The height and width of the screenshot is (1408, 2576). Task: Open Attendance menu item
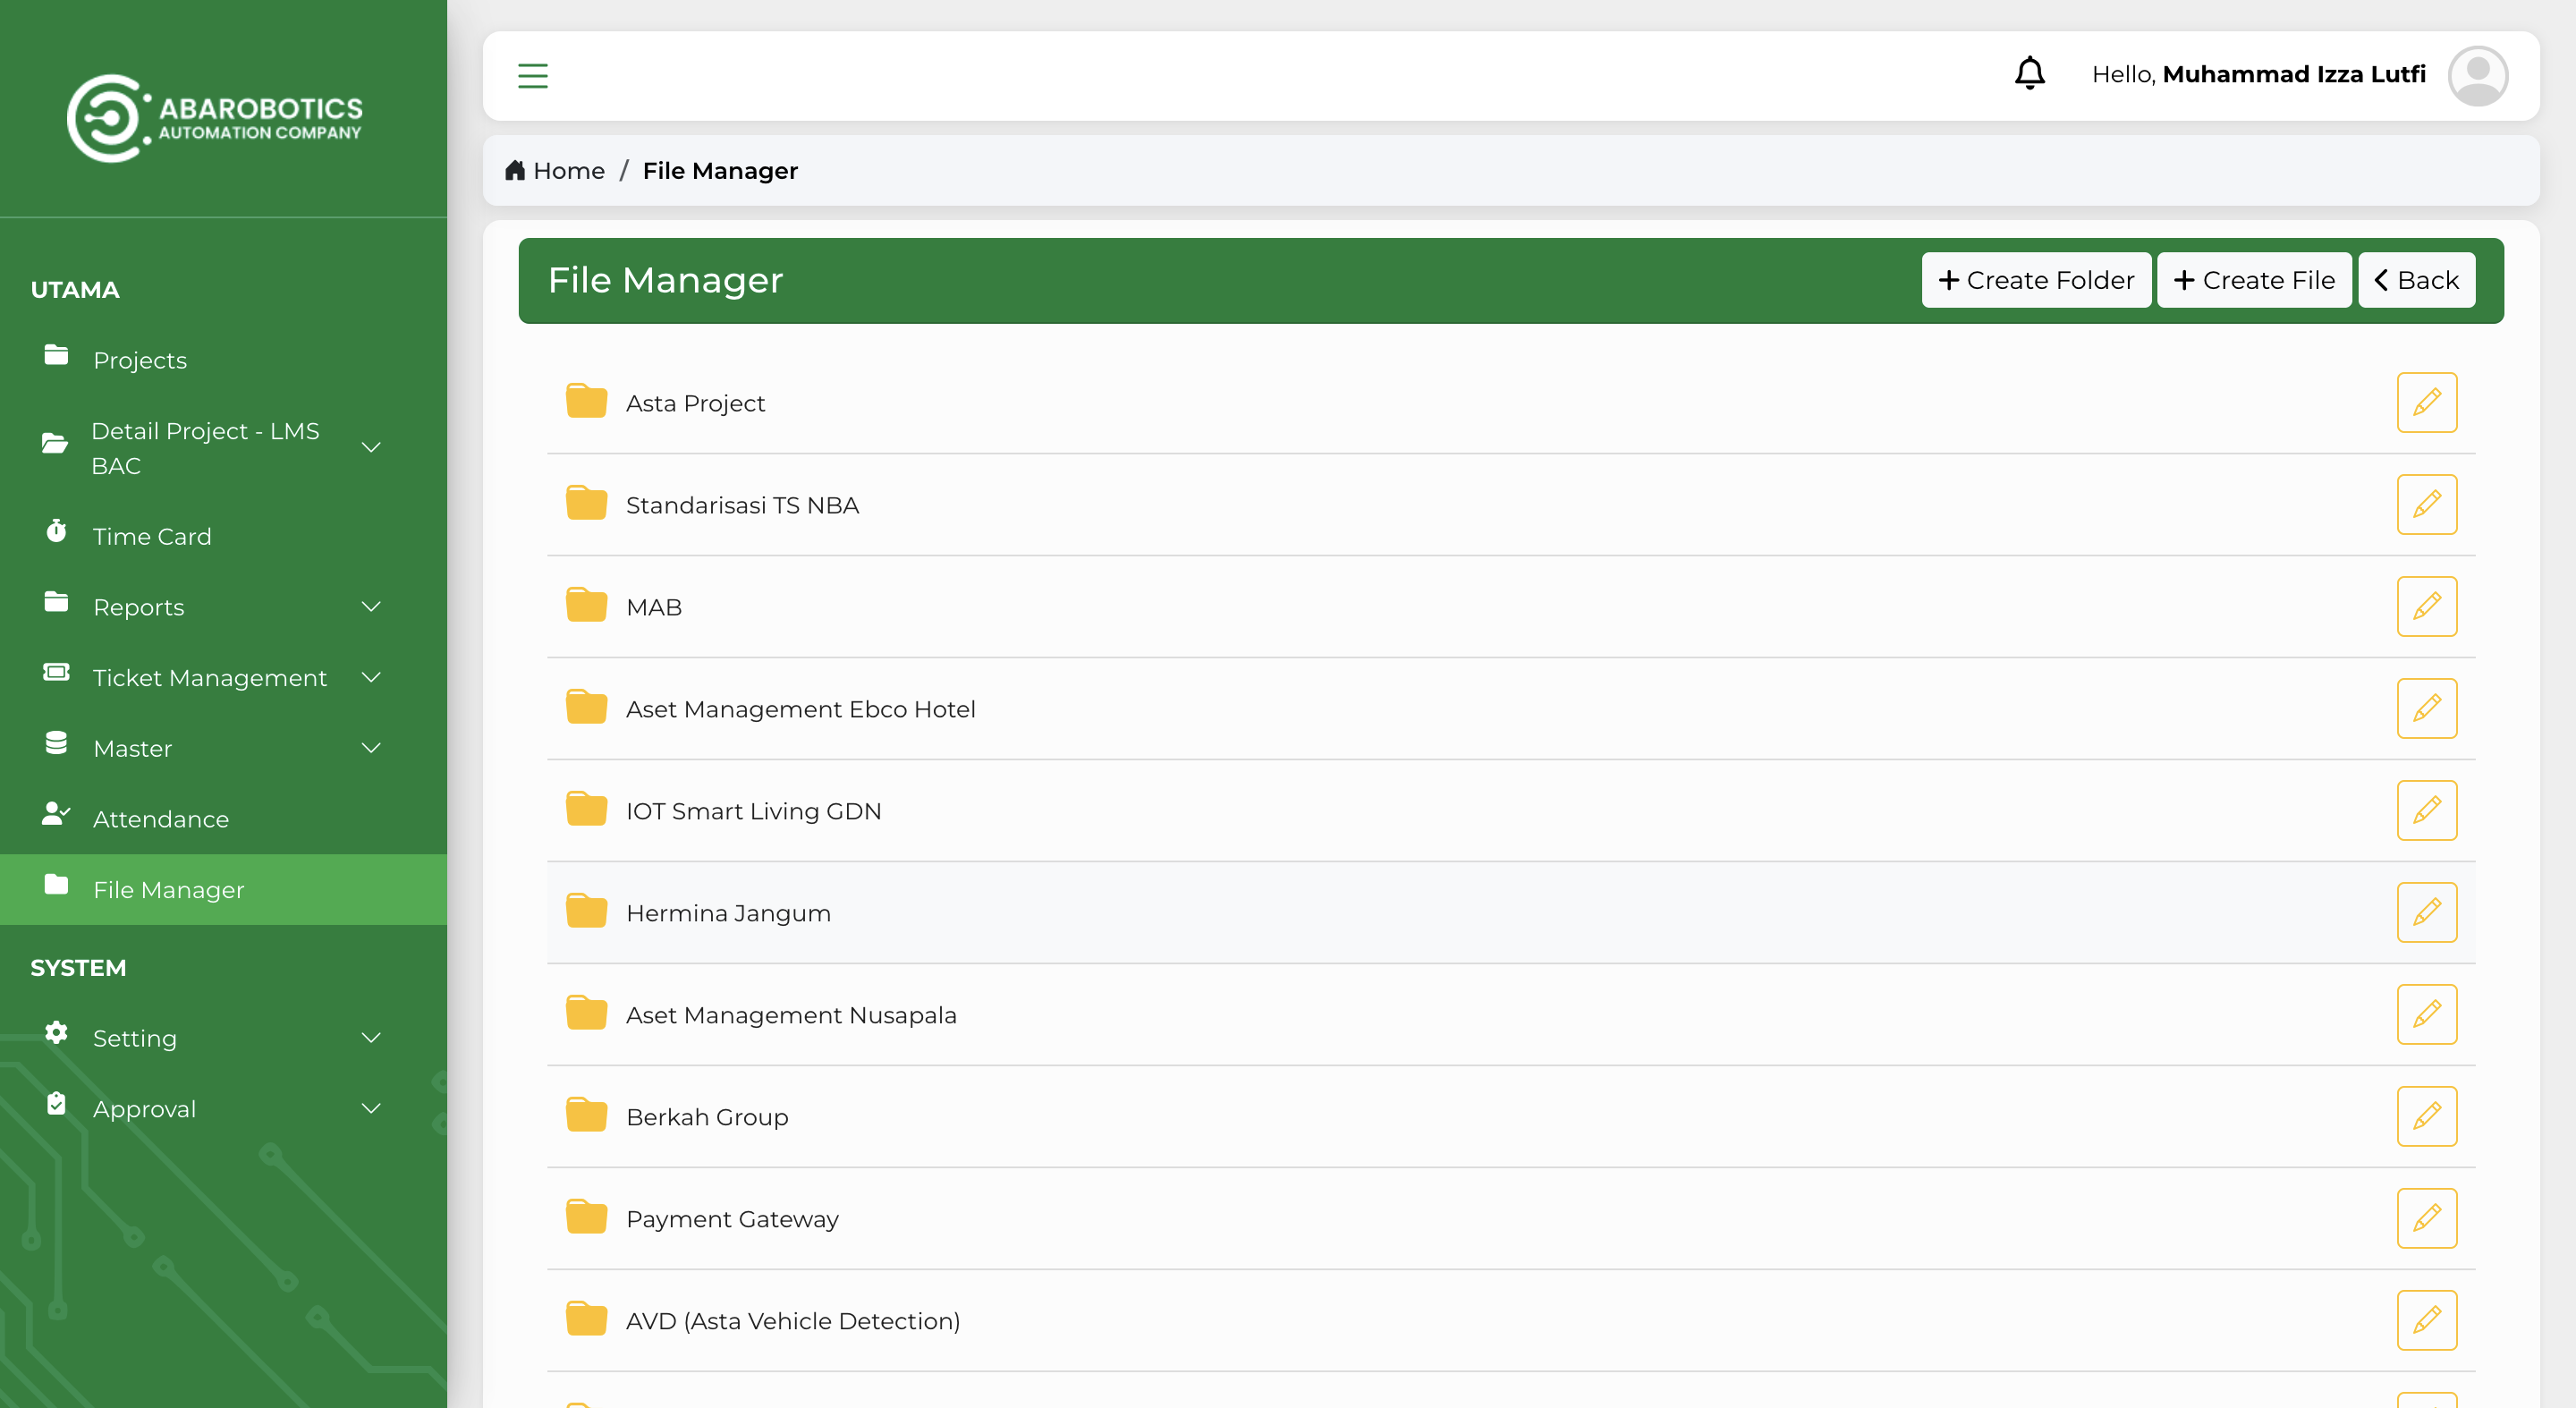pos(223,819)
